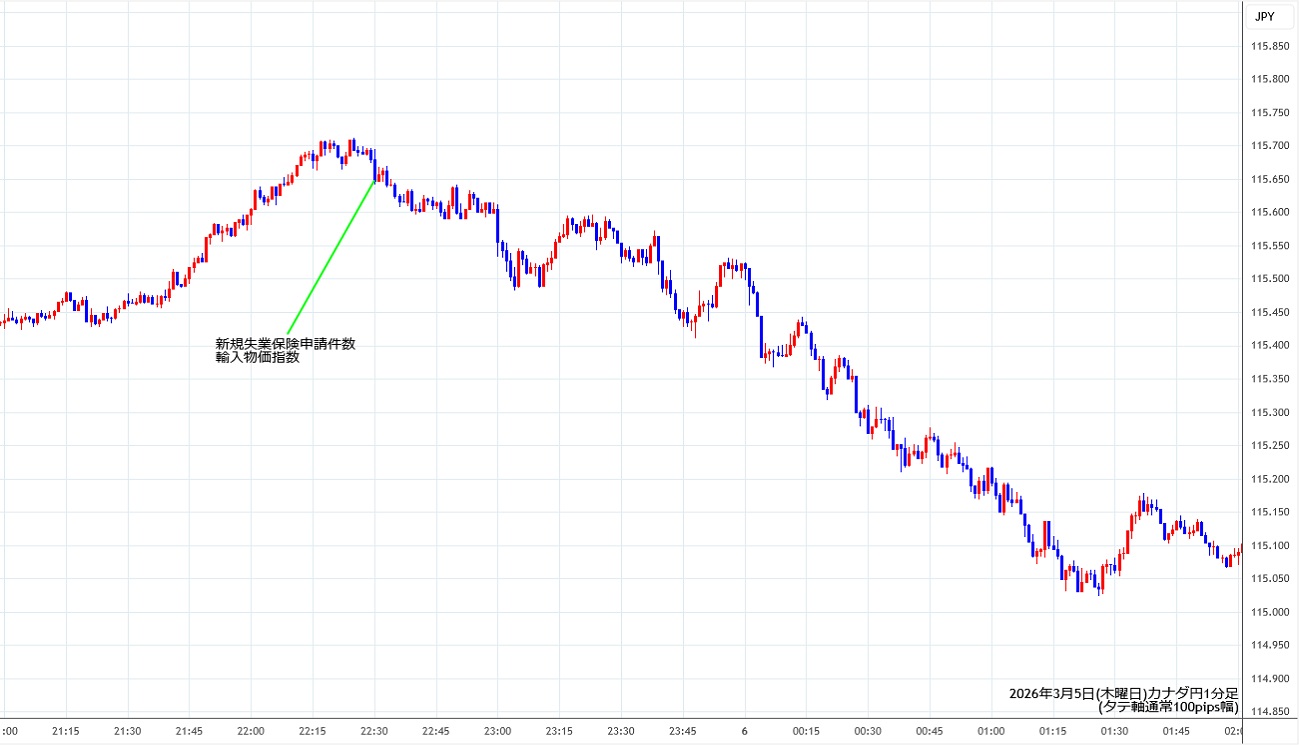Select the 115.500 price axis label
This screenshot has height=745, width=1300.
tap(1268, 279)
